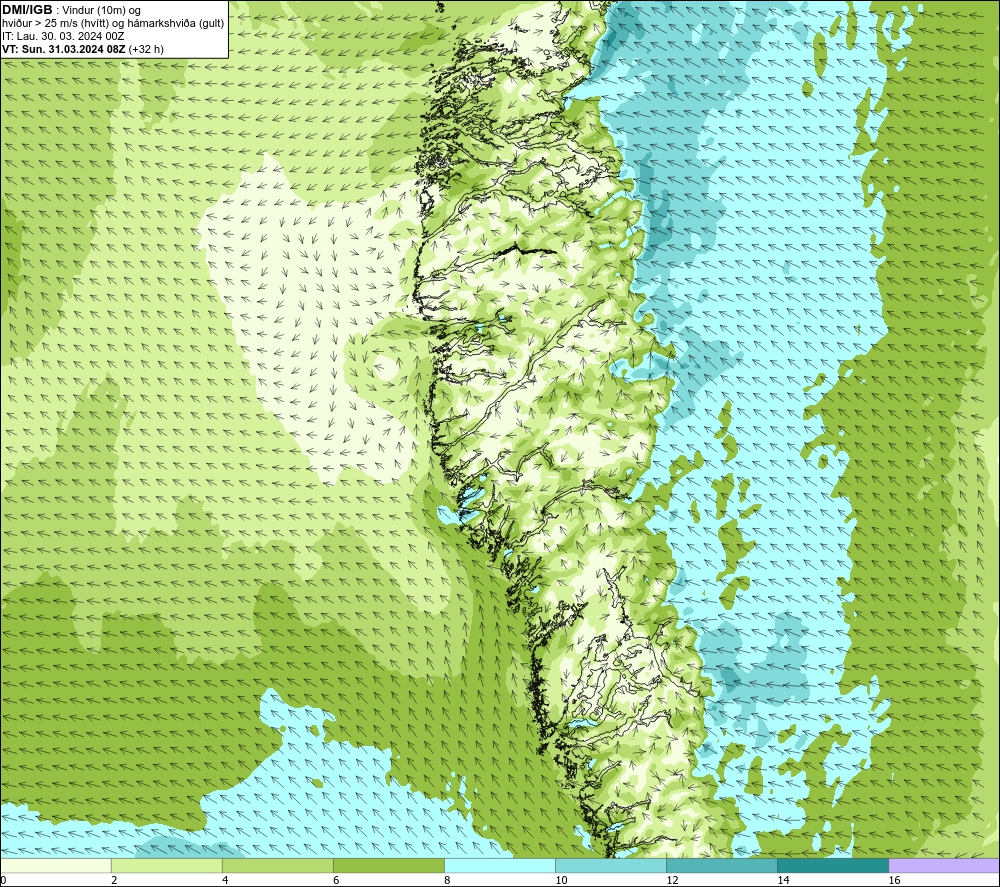1000x887 pixels.
Task: Click the 4-6 m/s green legend swatch
Action: (278, 865)
